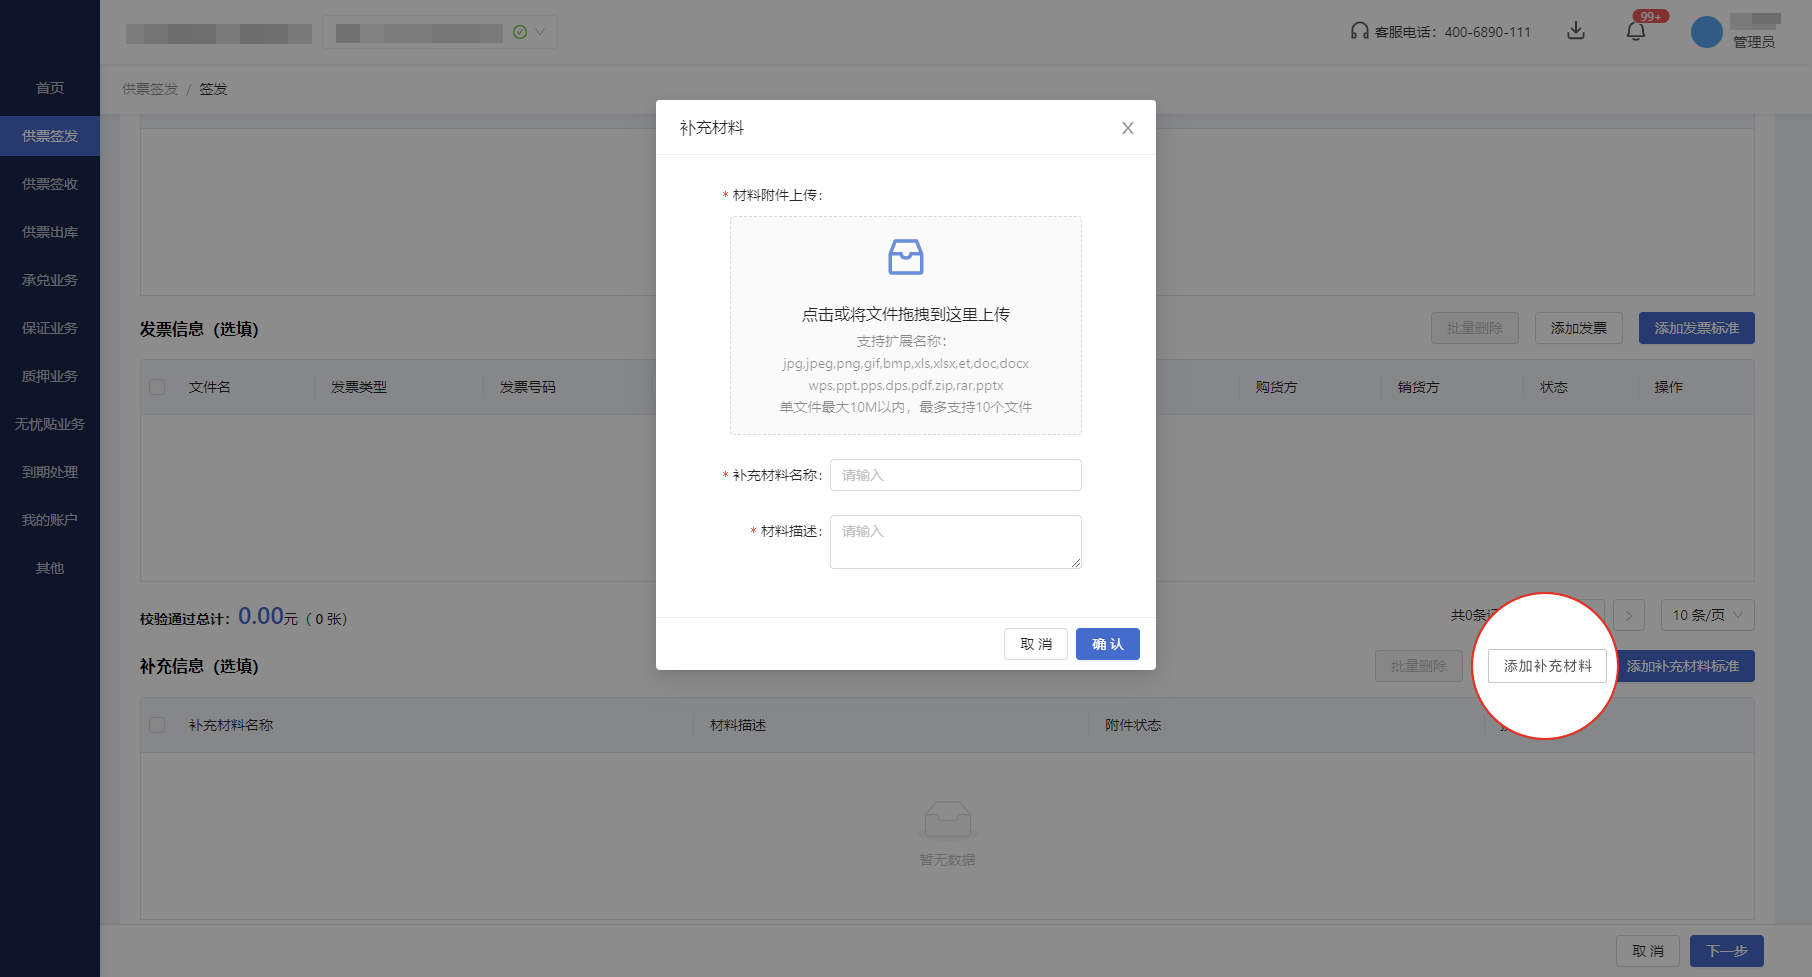Screen dimensions: 1812x977
Task: Click the circled 添加补充材料 button
Action: click(1547, 666)
